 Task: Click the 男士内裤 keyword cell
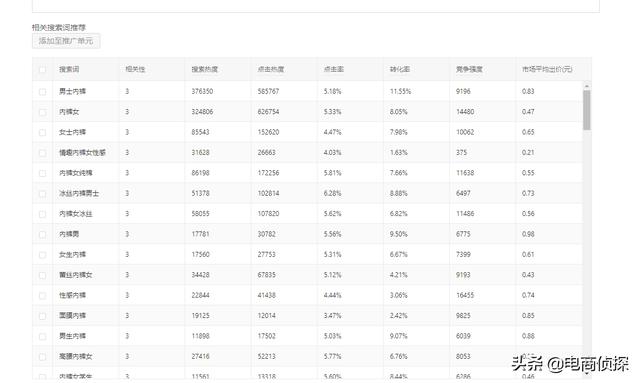pos(72,91)
